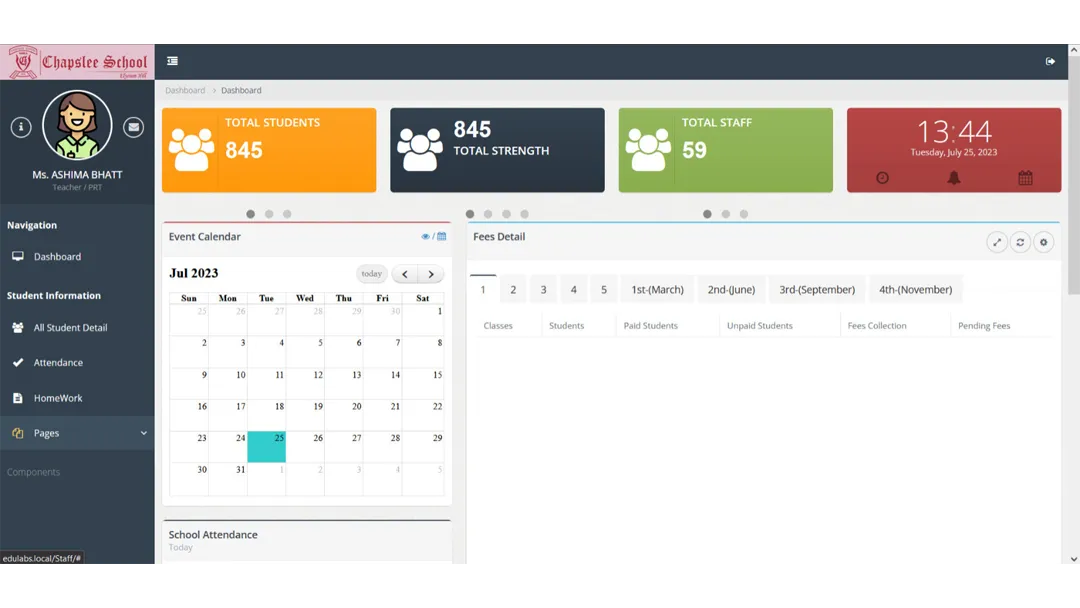The height and width of the screenshot is (608, 1080).
Task: Go to next month in calendar
Action: coord(431,274)
